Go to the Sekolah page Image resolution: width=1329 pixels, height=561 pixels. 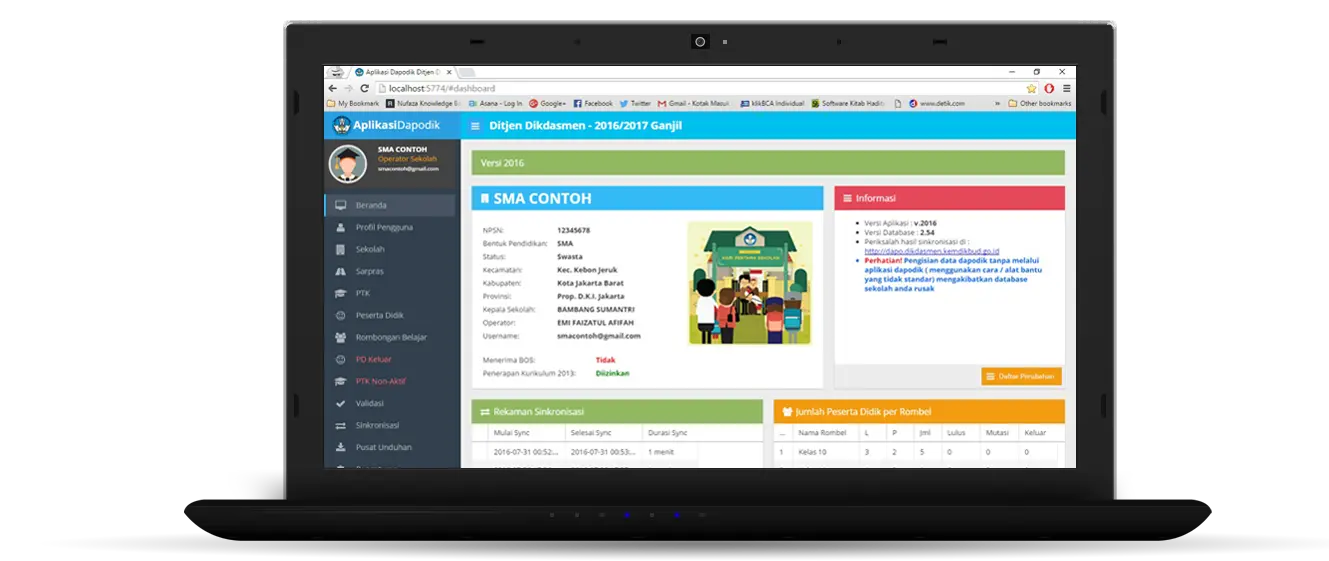coord(369,249)
